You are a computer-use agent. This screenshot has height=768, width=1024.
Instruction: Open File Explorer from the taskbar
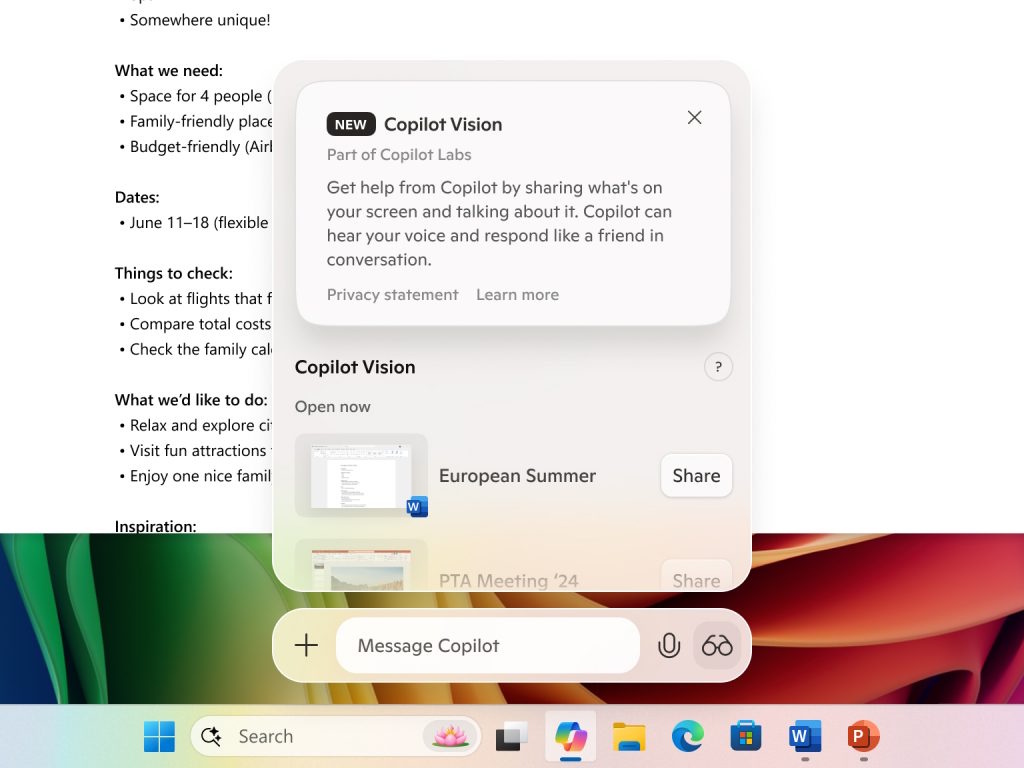point(628,736)
